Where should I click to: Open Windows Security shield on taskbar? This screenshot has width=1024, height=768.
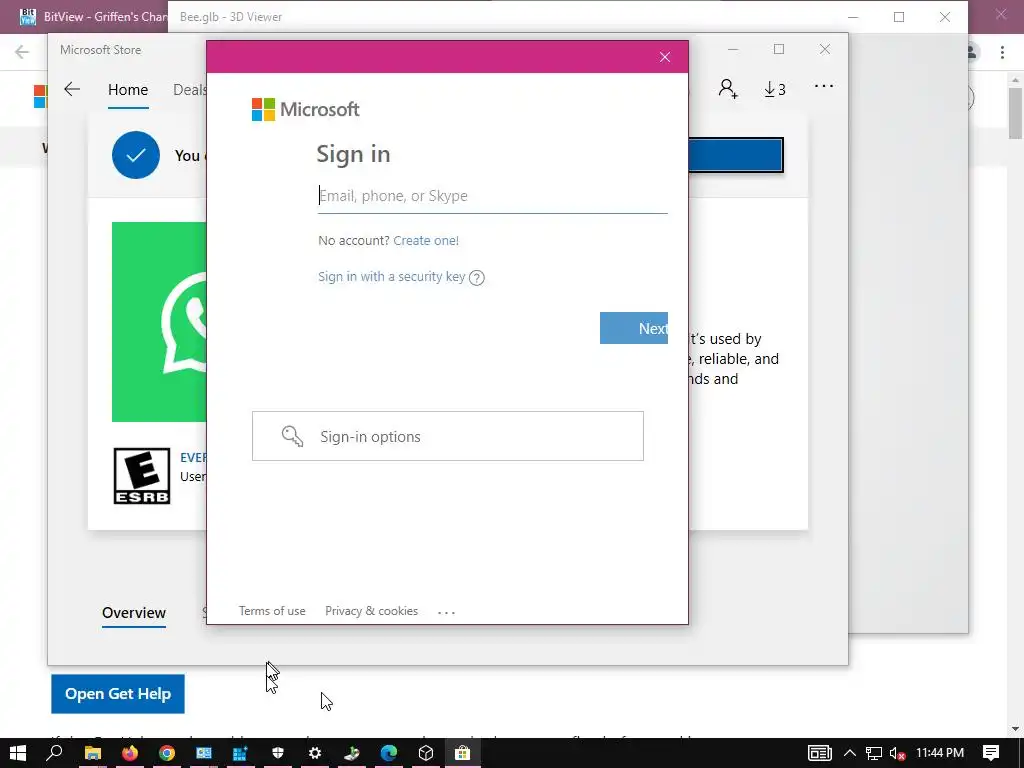pyautogui.click(x=278, y=753)
